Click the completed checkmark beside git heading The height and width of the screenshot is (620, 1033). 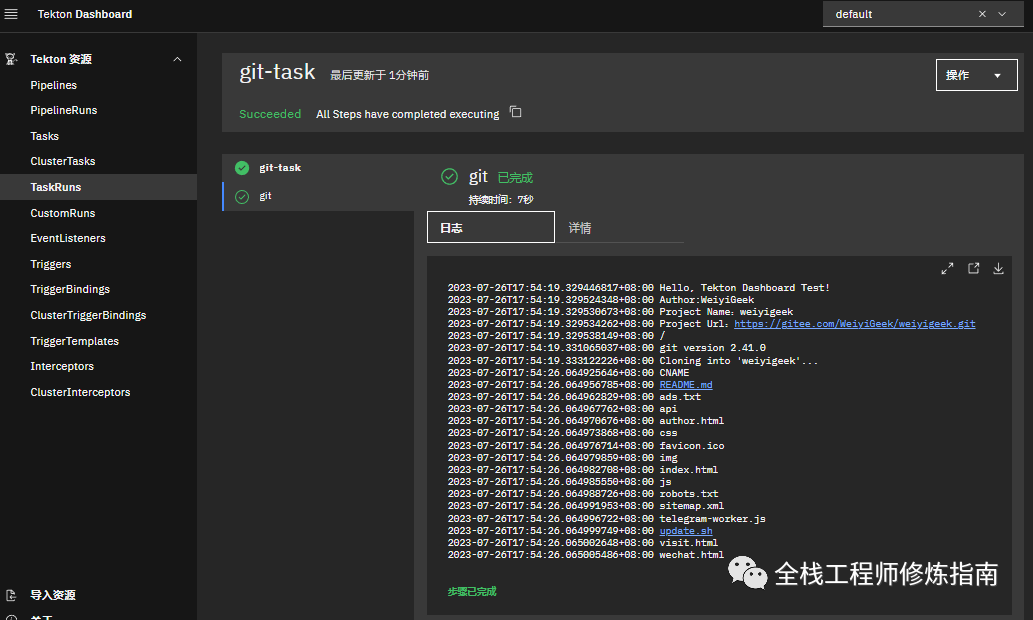449,177
